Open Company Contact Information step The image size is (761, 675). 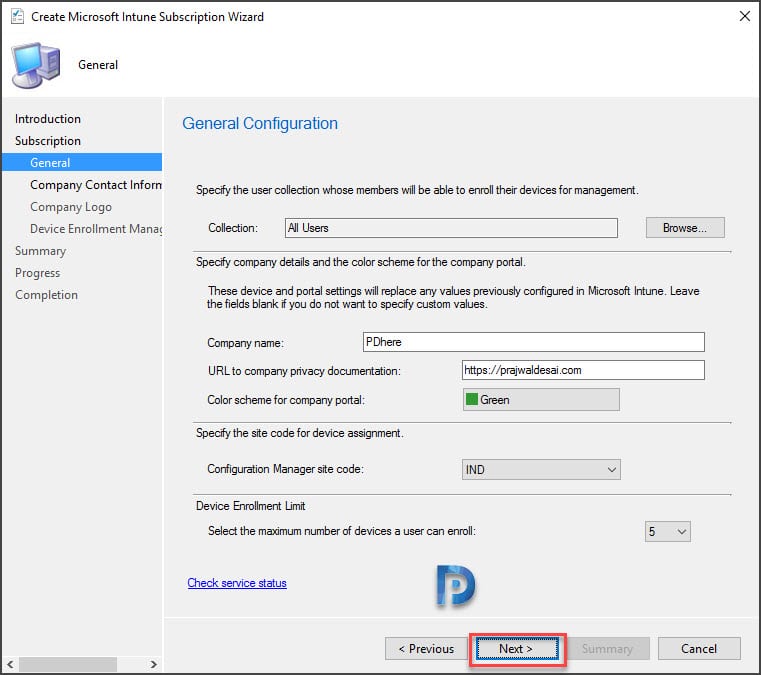[x=96, y=185]
